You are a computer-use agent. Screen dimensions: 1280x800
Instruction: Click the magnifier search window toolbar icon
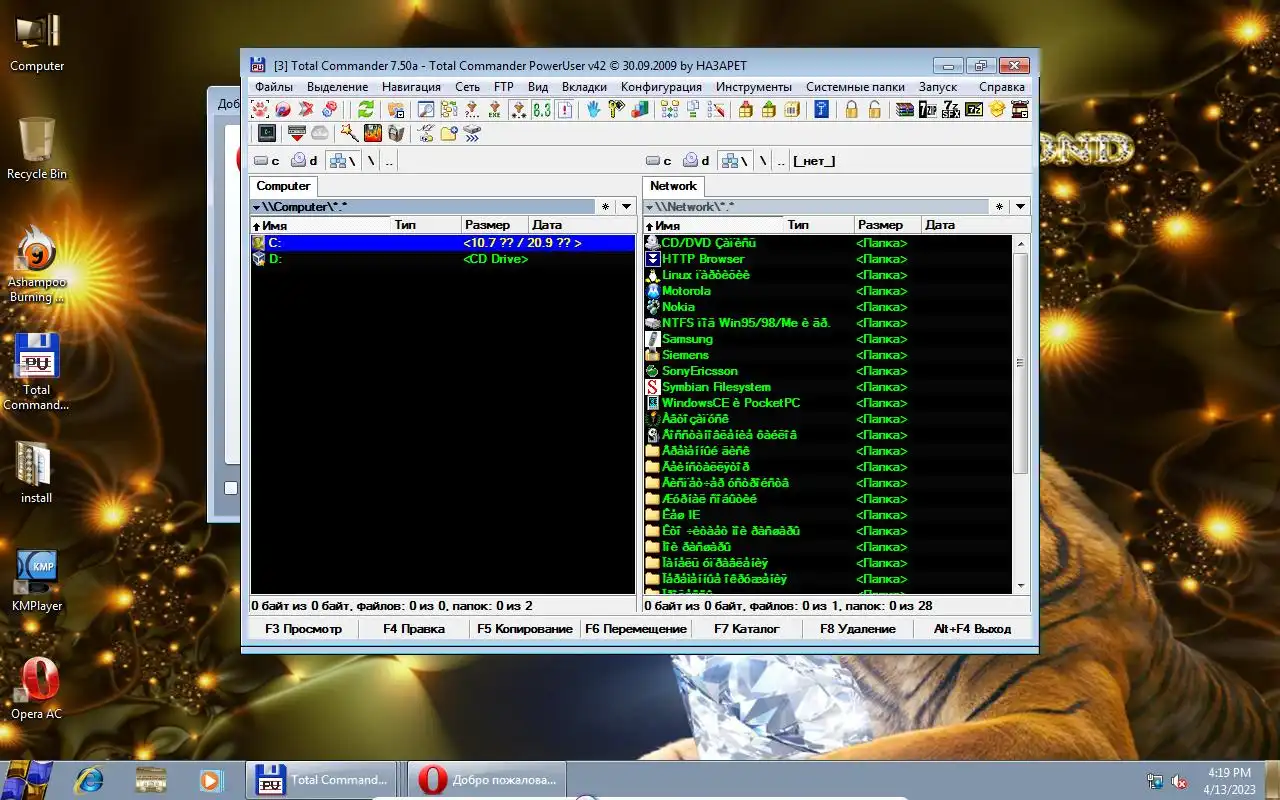(x=426, y=109)
